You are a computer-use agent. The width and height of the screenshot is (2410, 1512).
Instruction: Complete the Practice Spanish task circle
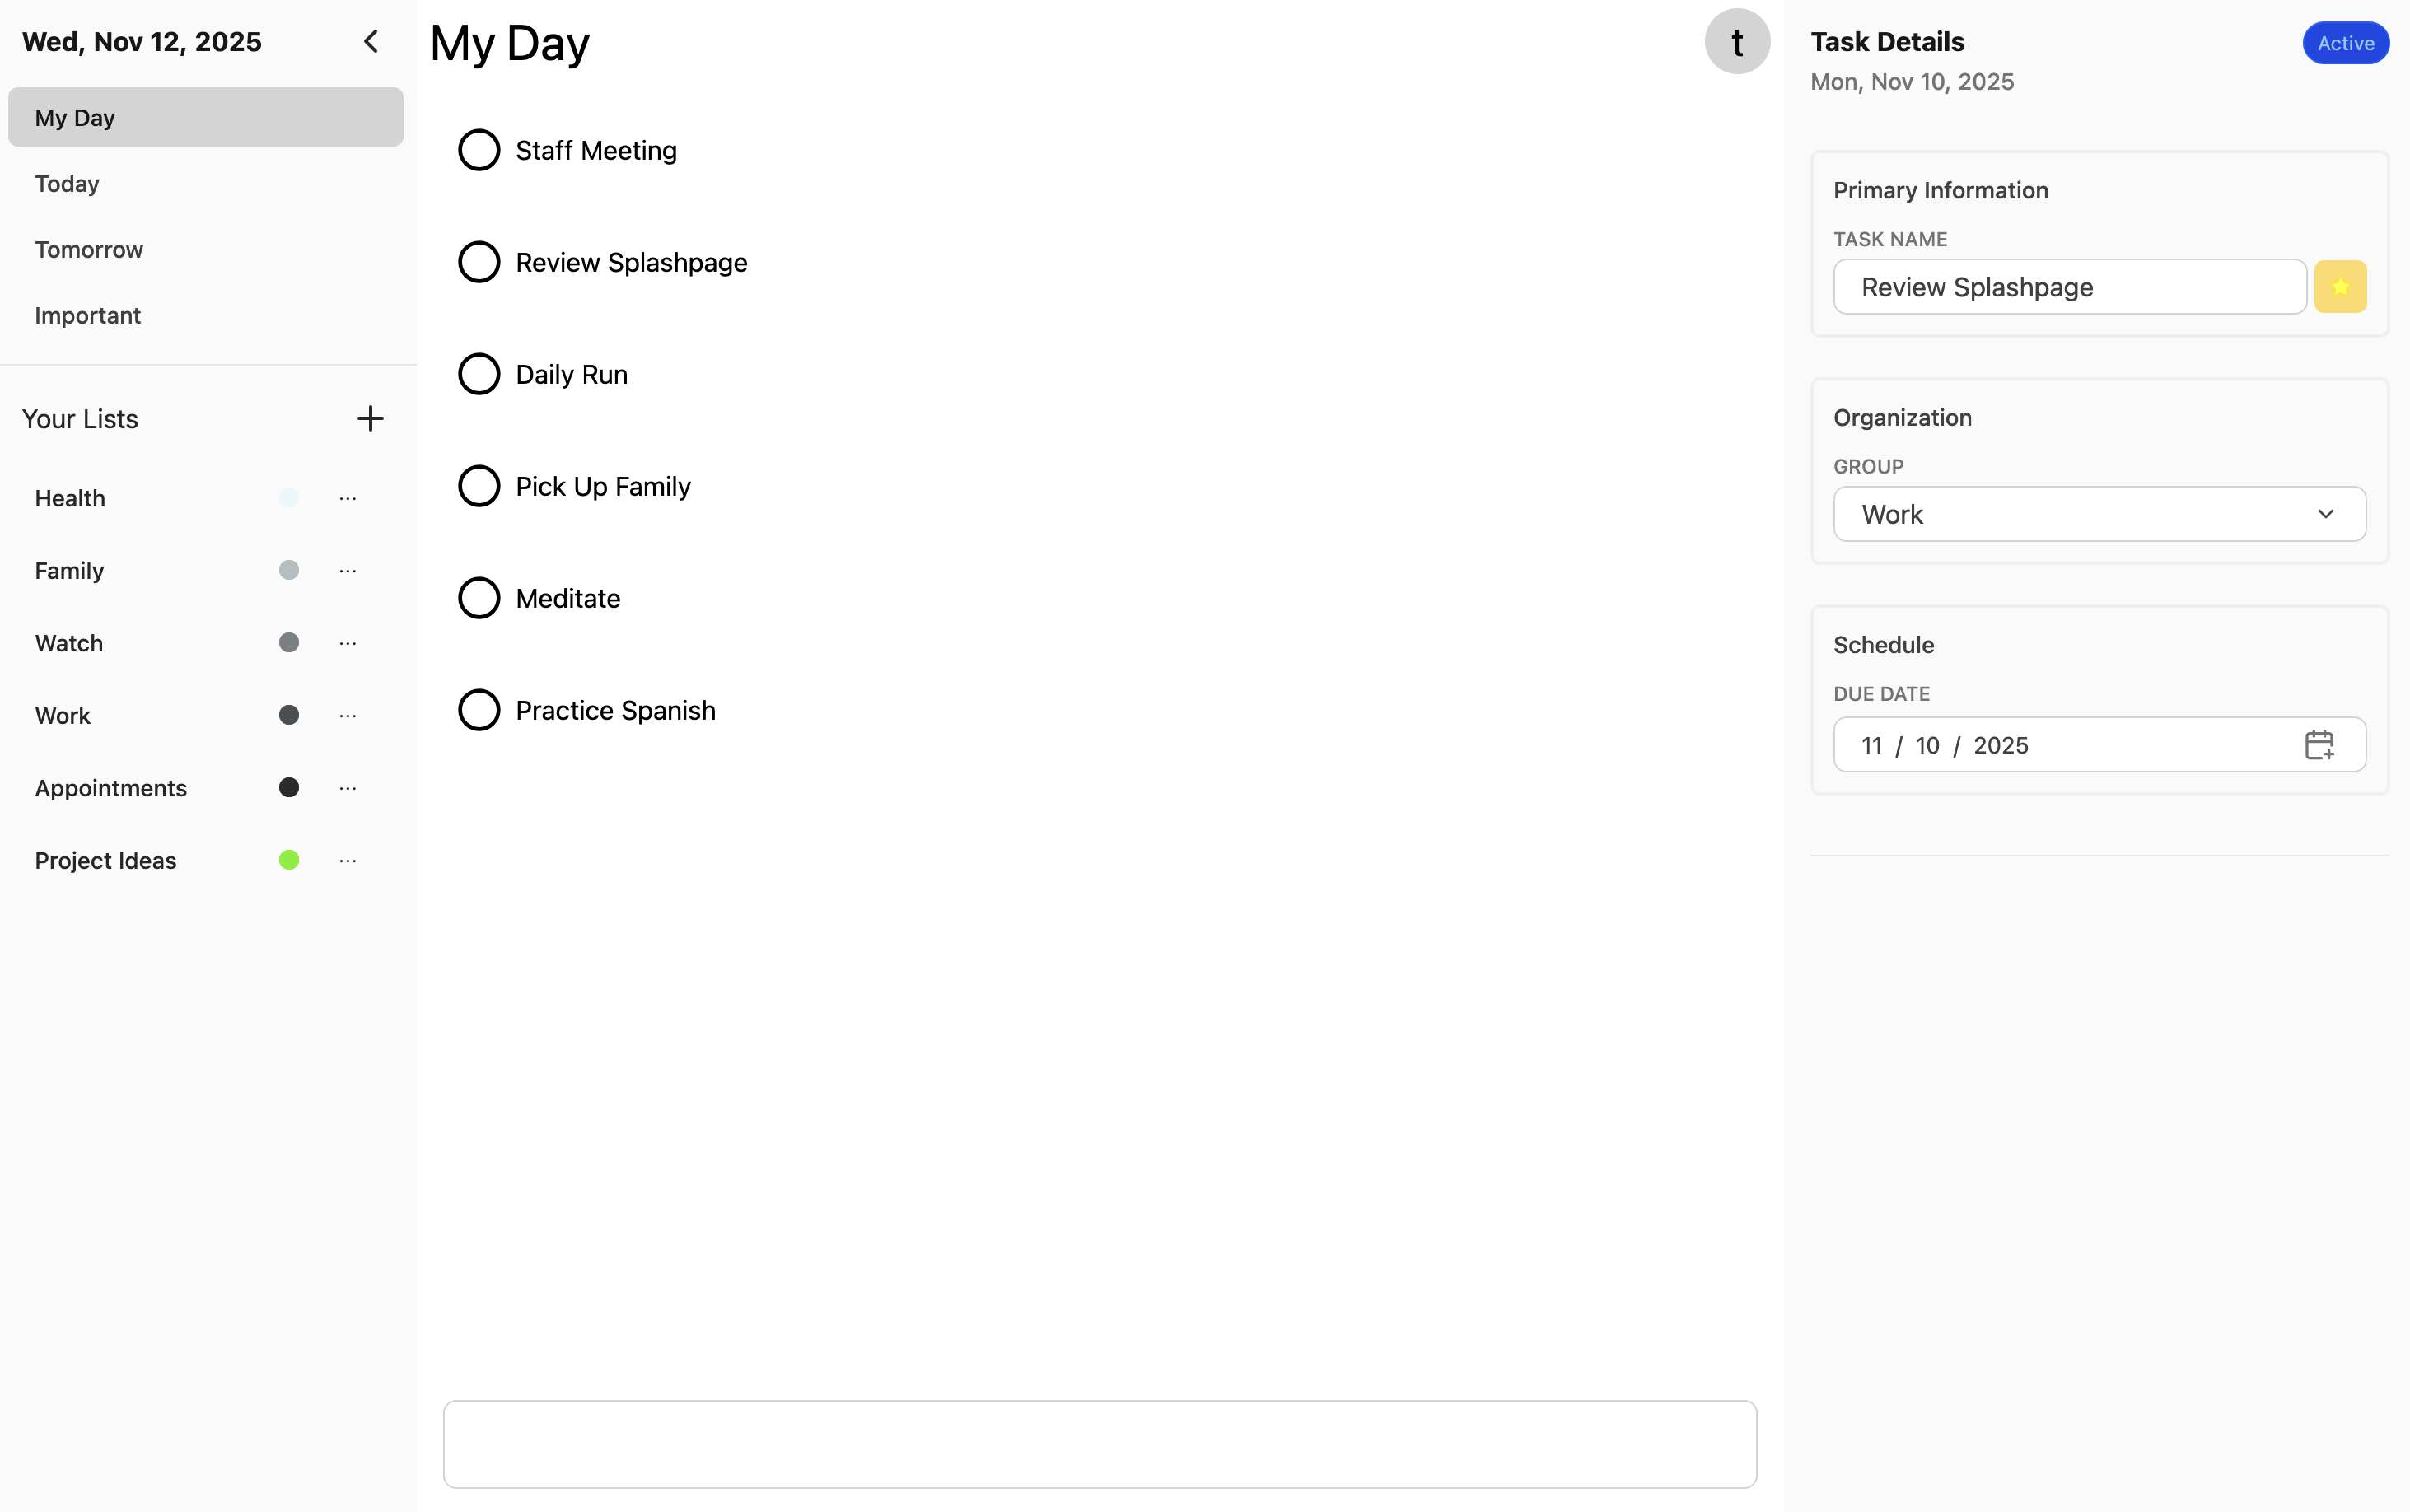click(x=479, y=710)
